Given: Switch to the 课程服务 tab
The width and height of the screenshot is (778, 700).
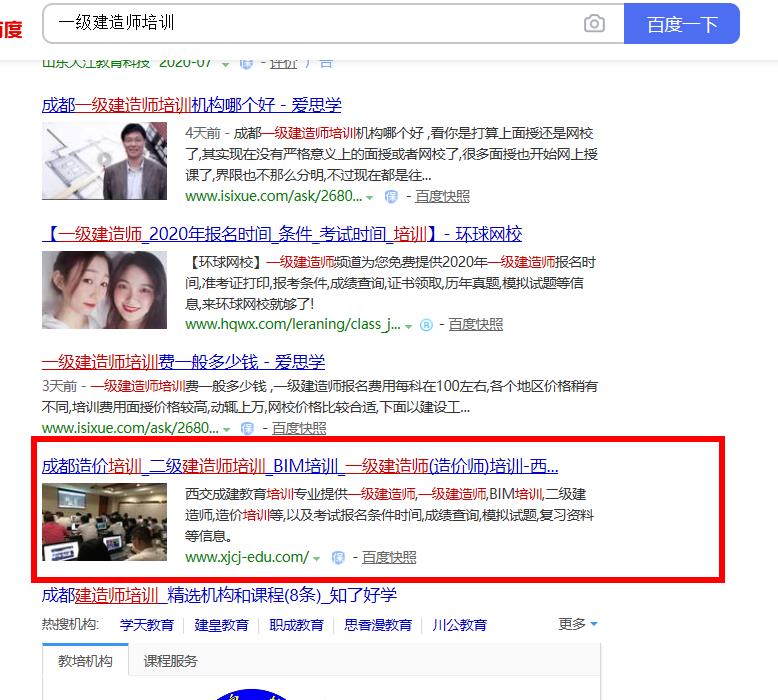Looking at the screenshot, I should pyautogui.click(x=170, y=661).
